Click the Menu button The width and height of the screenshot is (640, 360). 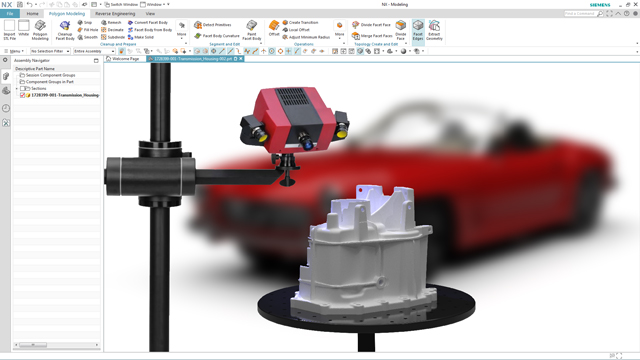pyautogui.click(x=14, y=51)
